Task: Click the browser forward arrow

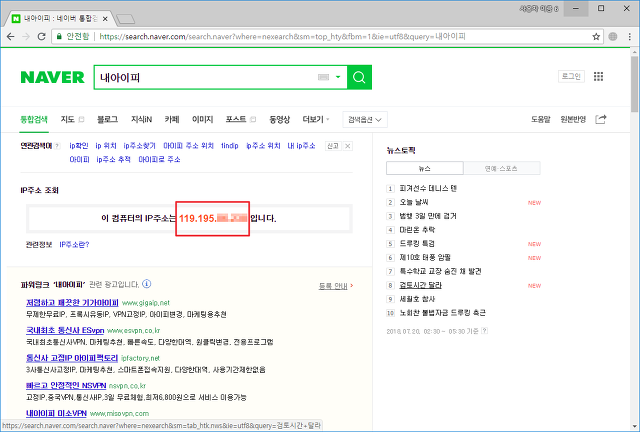Action: click(26, 36)
